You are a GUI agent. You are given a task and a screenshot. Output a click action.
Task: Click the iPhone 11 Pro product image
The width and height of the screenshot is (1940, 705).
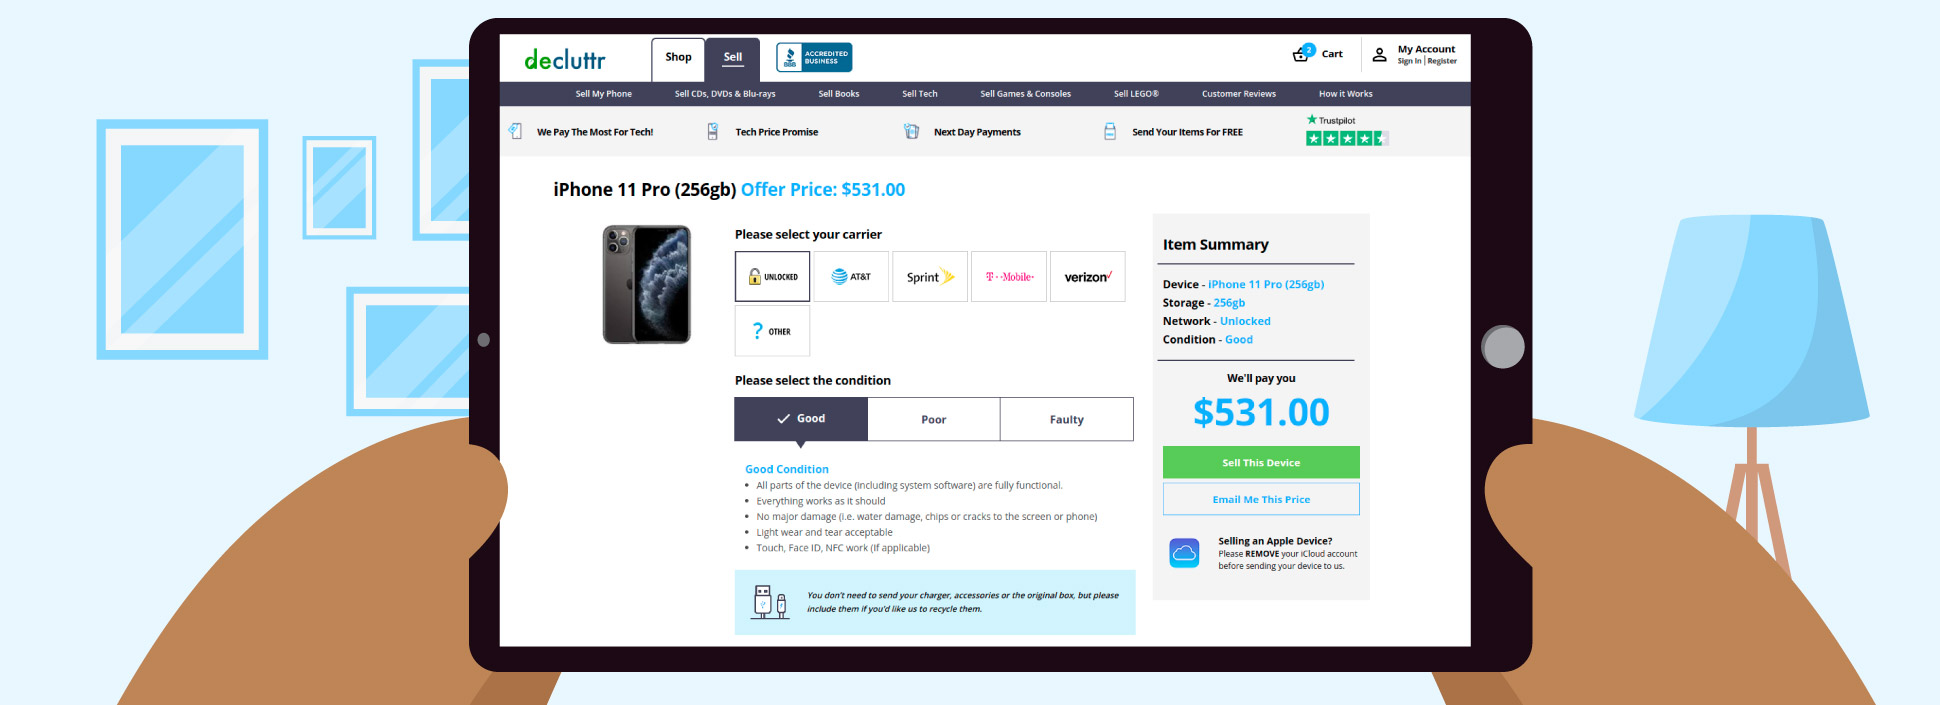(647, 284)
